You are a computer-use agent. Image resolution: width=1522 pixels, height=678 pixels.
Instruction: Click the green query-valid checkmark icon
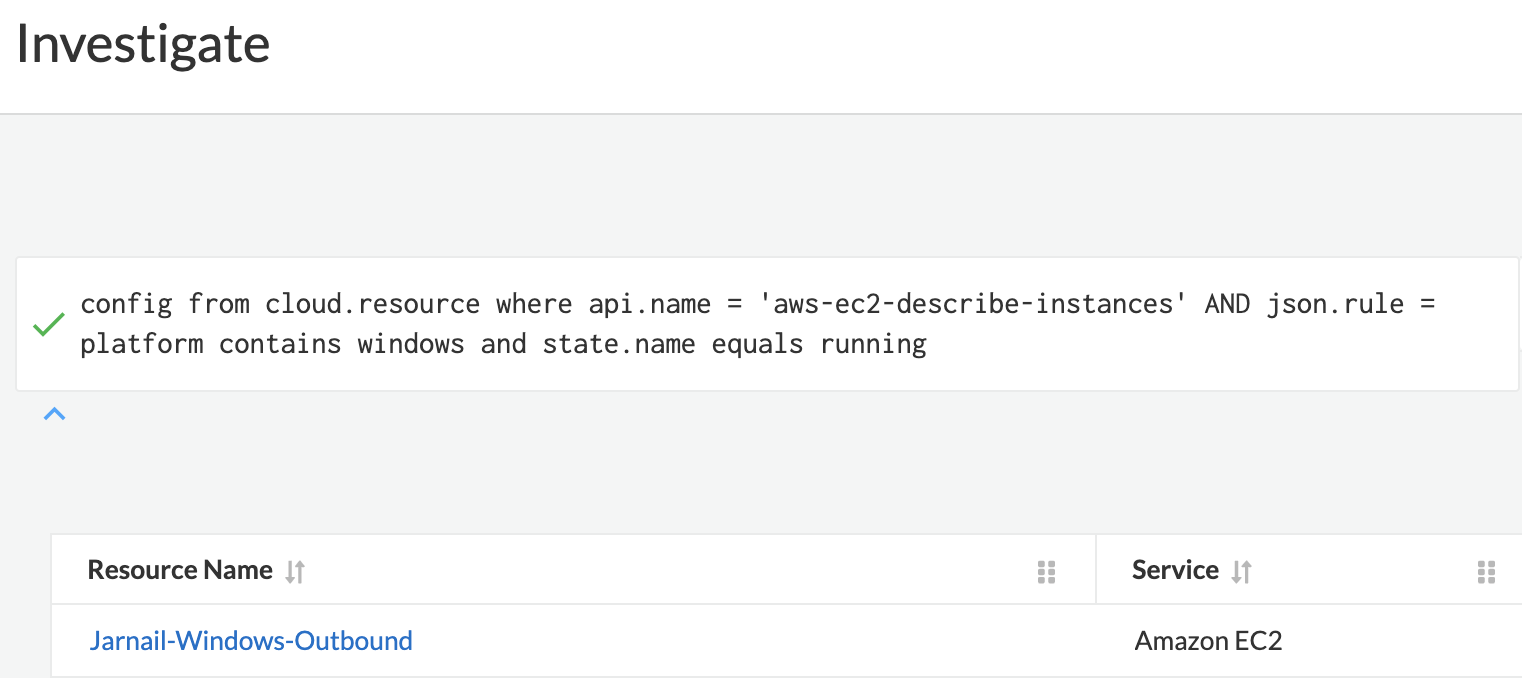[48, 325]
